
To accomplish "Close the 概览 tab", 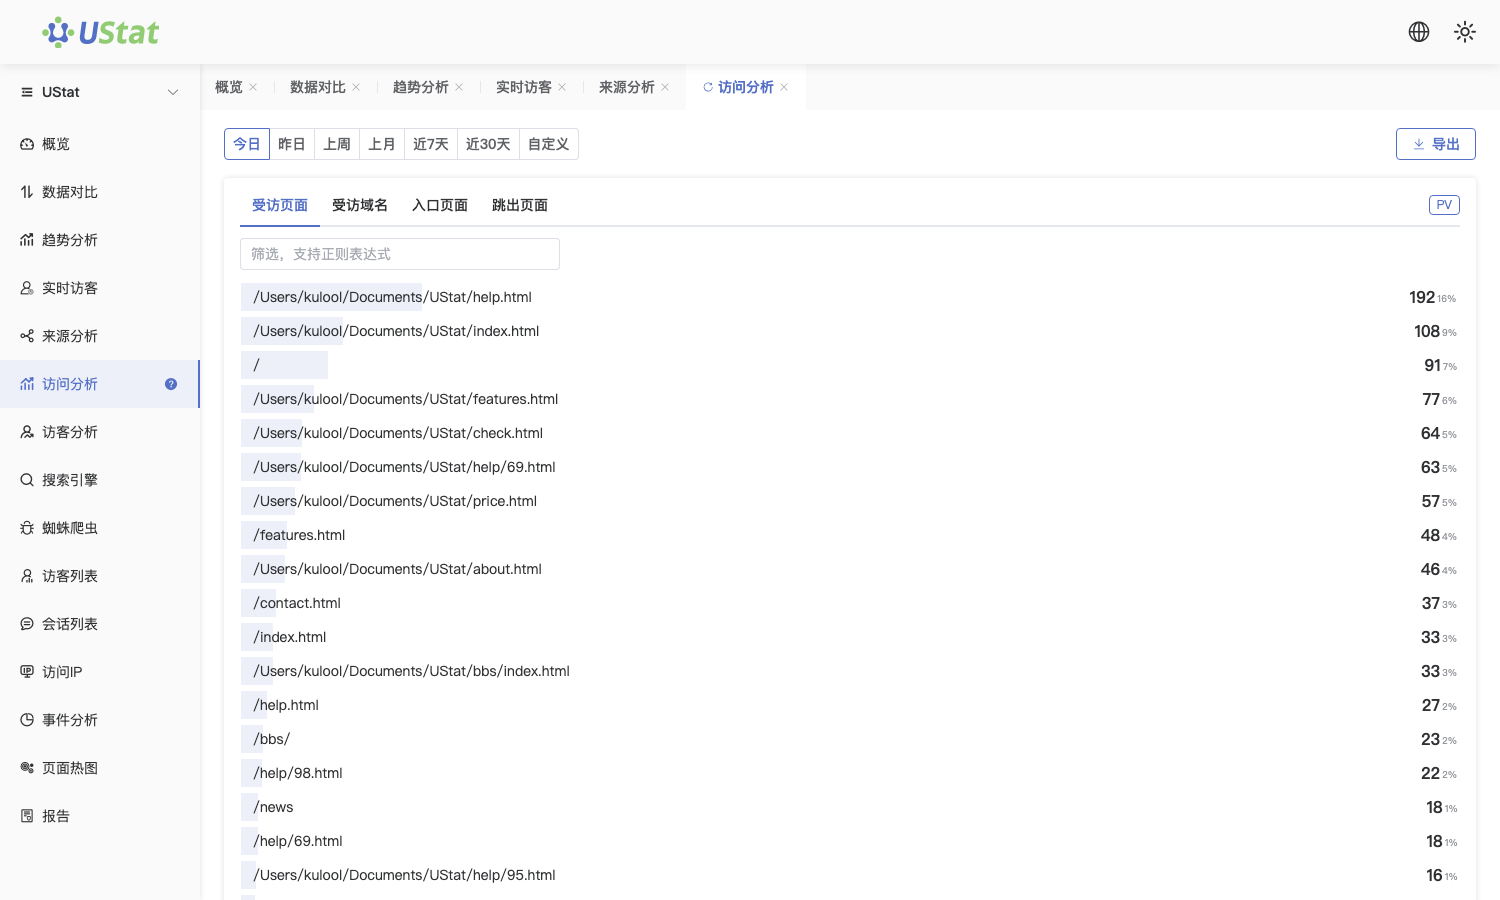I will tap(253, 87).
